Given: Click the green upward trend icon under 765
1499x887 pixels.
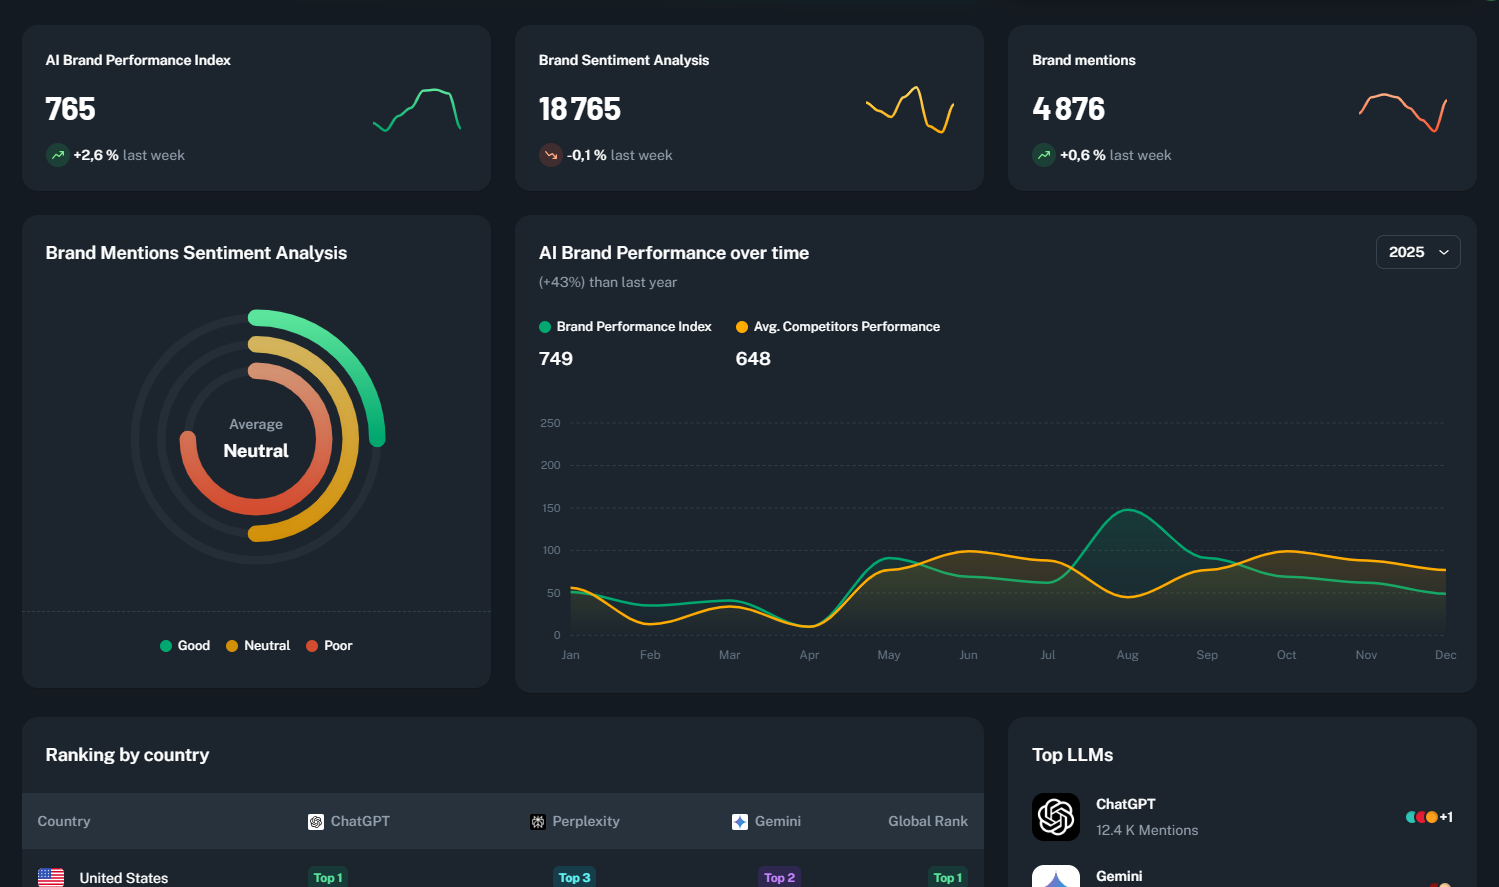Looking at the screenshot, I should [x=58, y=155].
